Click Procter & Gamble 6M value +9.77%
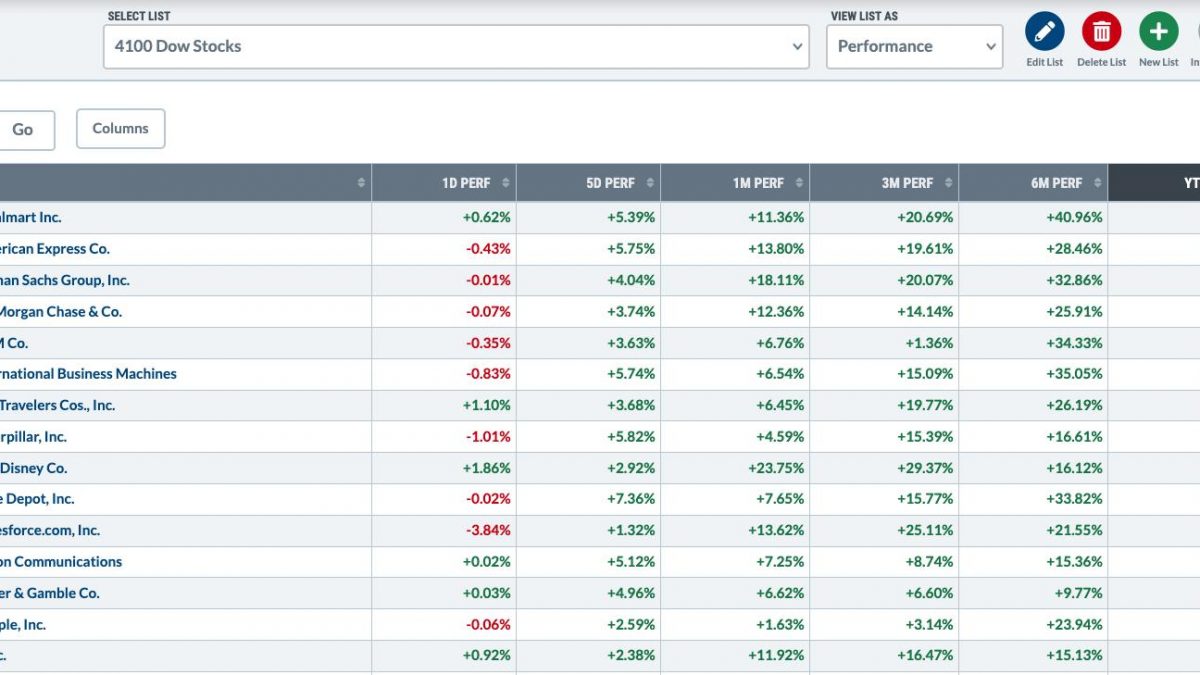 [x=1079, y=593]
